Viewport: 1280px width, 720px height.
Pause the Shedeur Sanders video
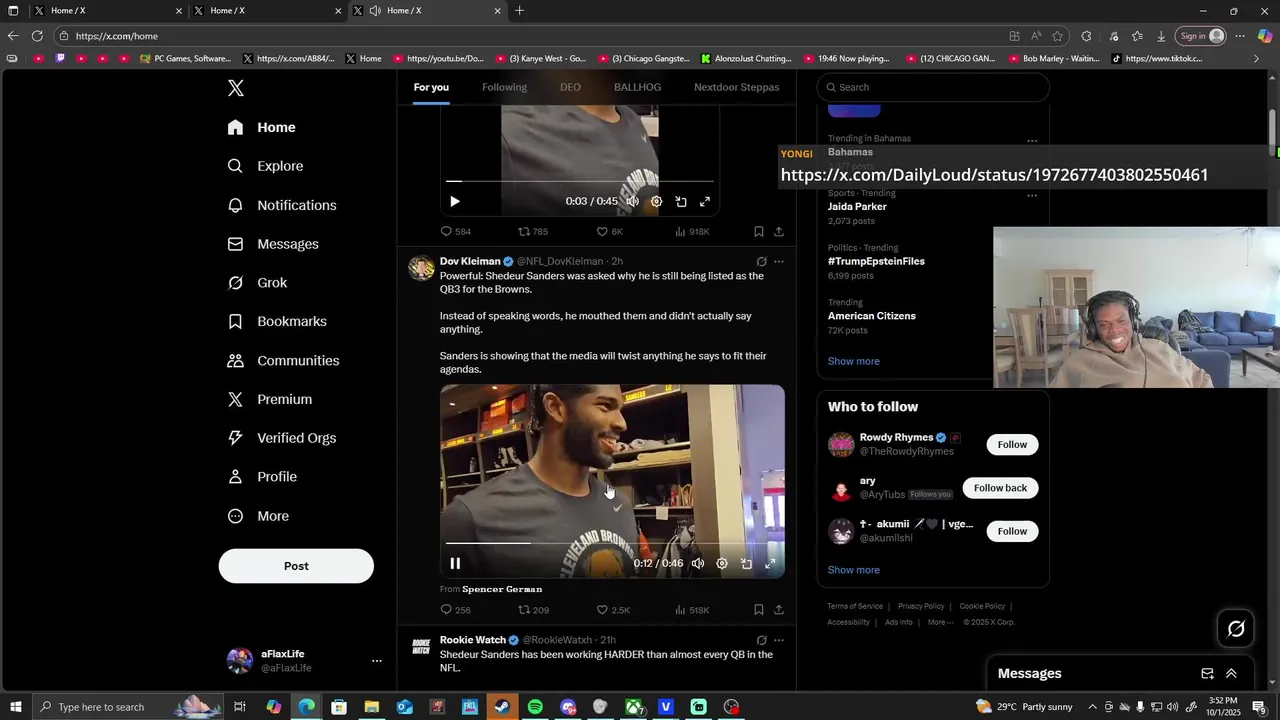[x=455, y=563]
